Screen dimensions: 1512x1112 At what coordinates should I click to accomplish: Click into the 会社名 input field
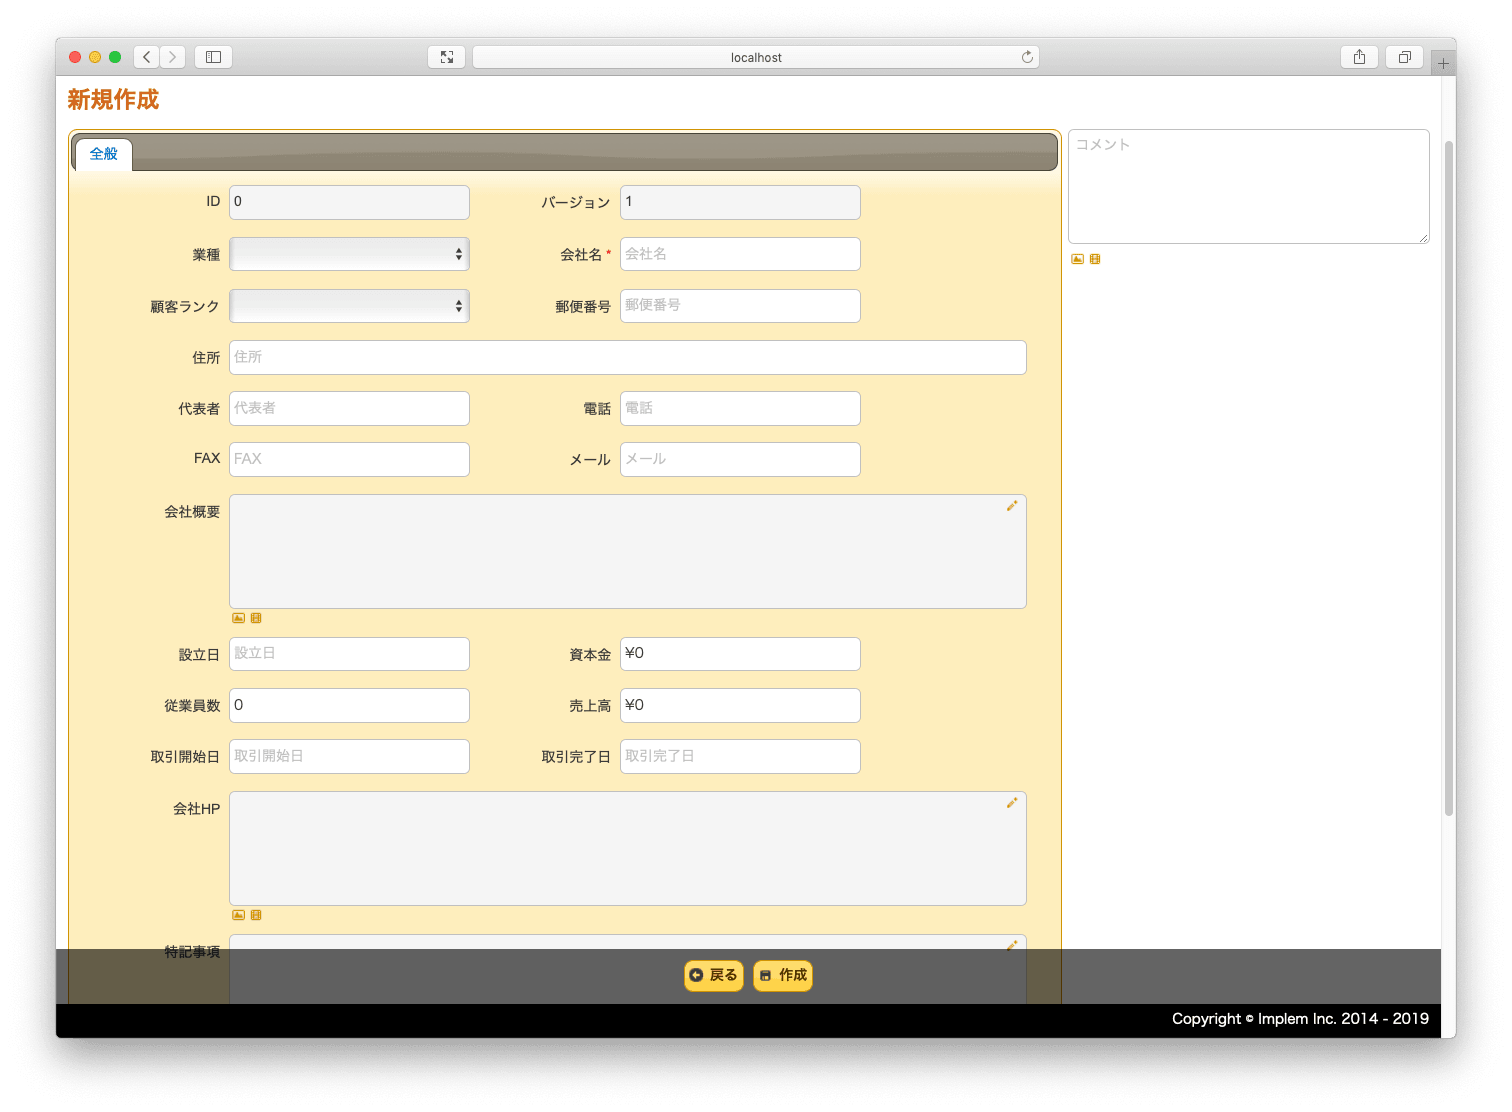[740, 254]
